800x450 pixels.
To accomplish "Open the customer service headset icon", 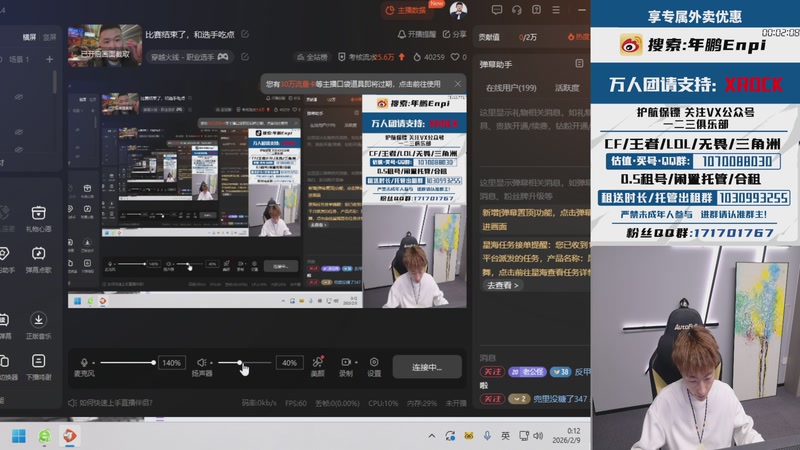I will (516, 10).
